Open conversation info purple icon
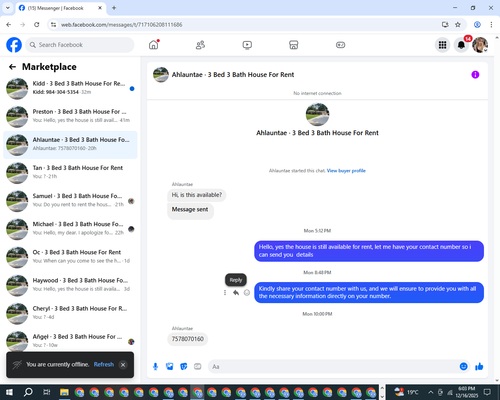Screen dimensions: 500x400 [475, 75]
